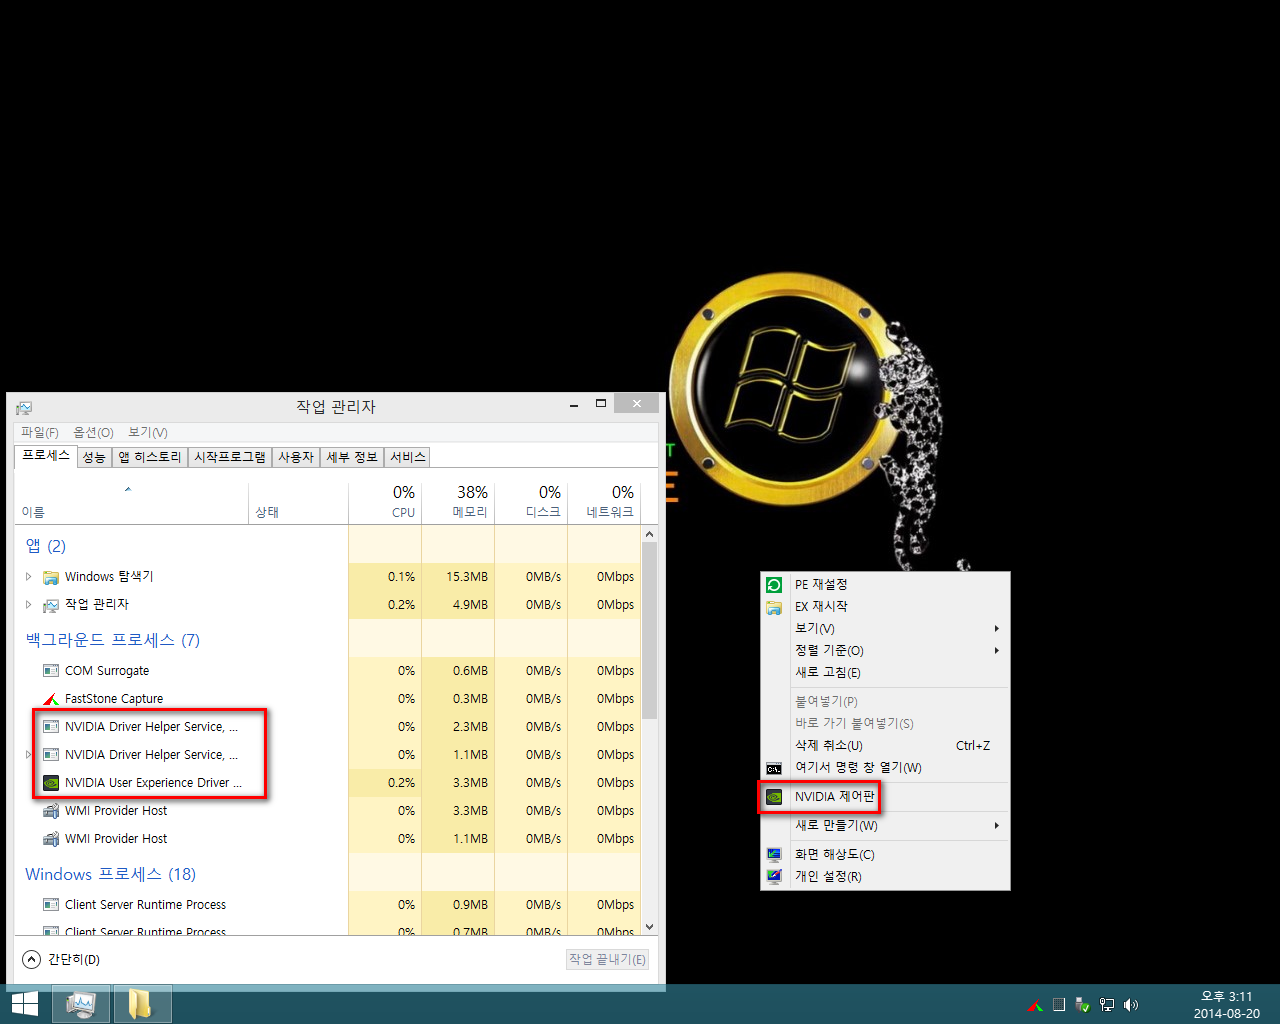The width and height of the screenshot is (1280, 1024).
Task: Open the 옵션(O) menu
Action: point(93,433)
